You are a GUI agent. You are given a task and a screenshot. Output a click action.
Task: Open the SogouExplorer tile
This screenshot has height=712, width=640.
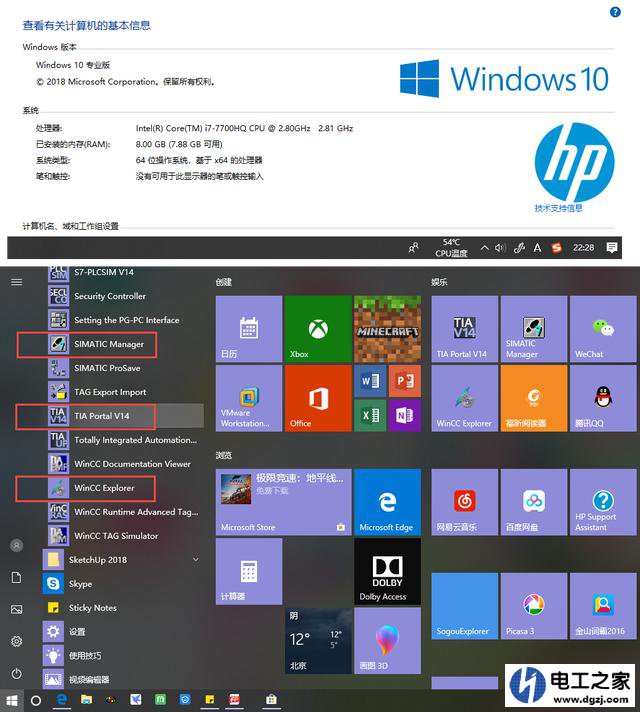coord(465,606)
